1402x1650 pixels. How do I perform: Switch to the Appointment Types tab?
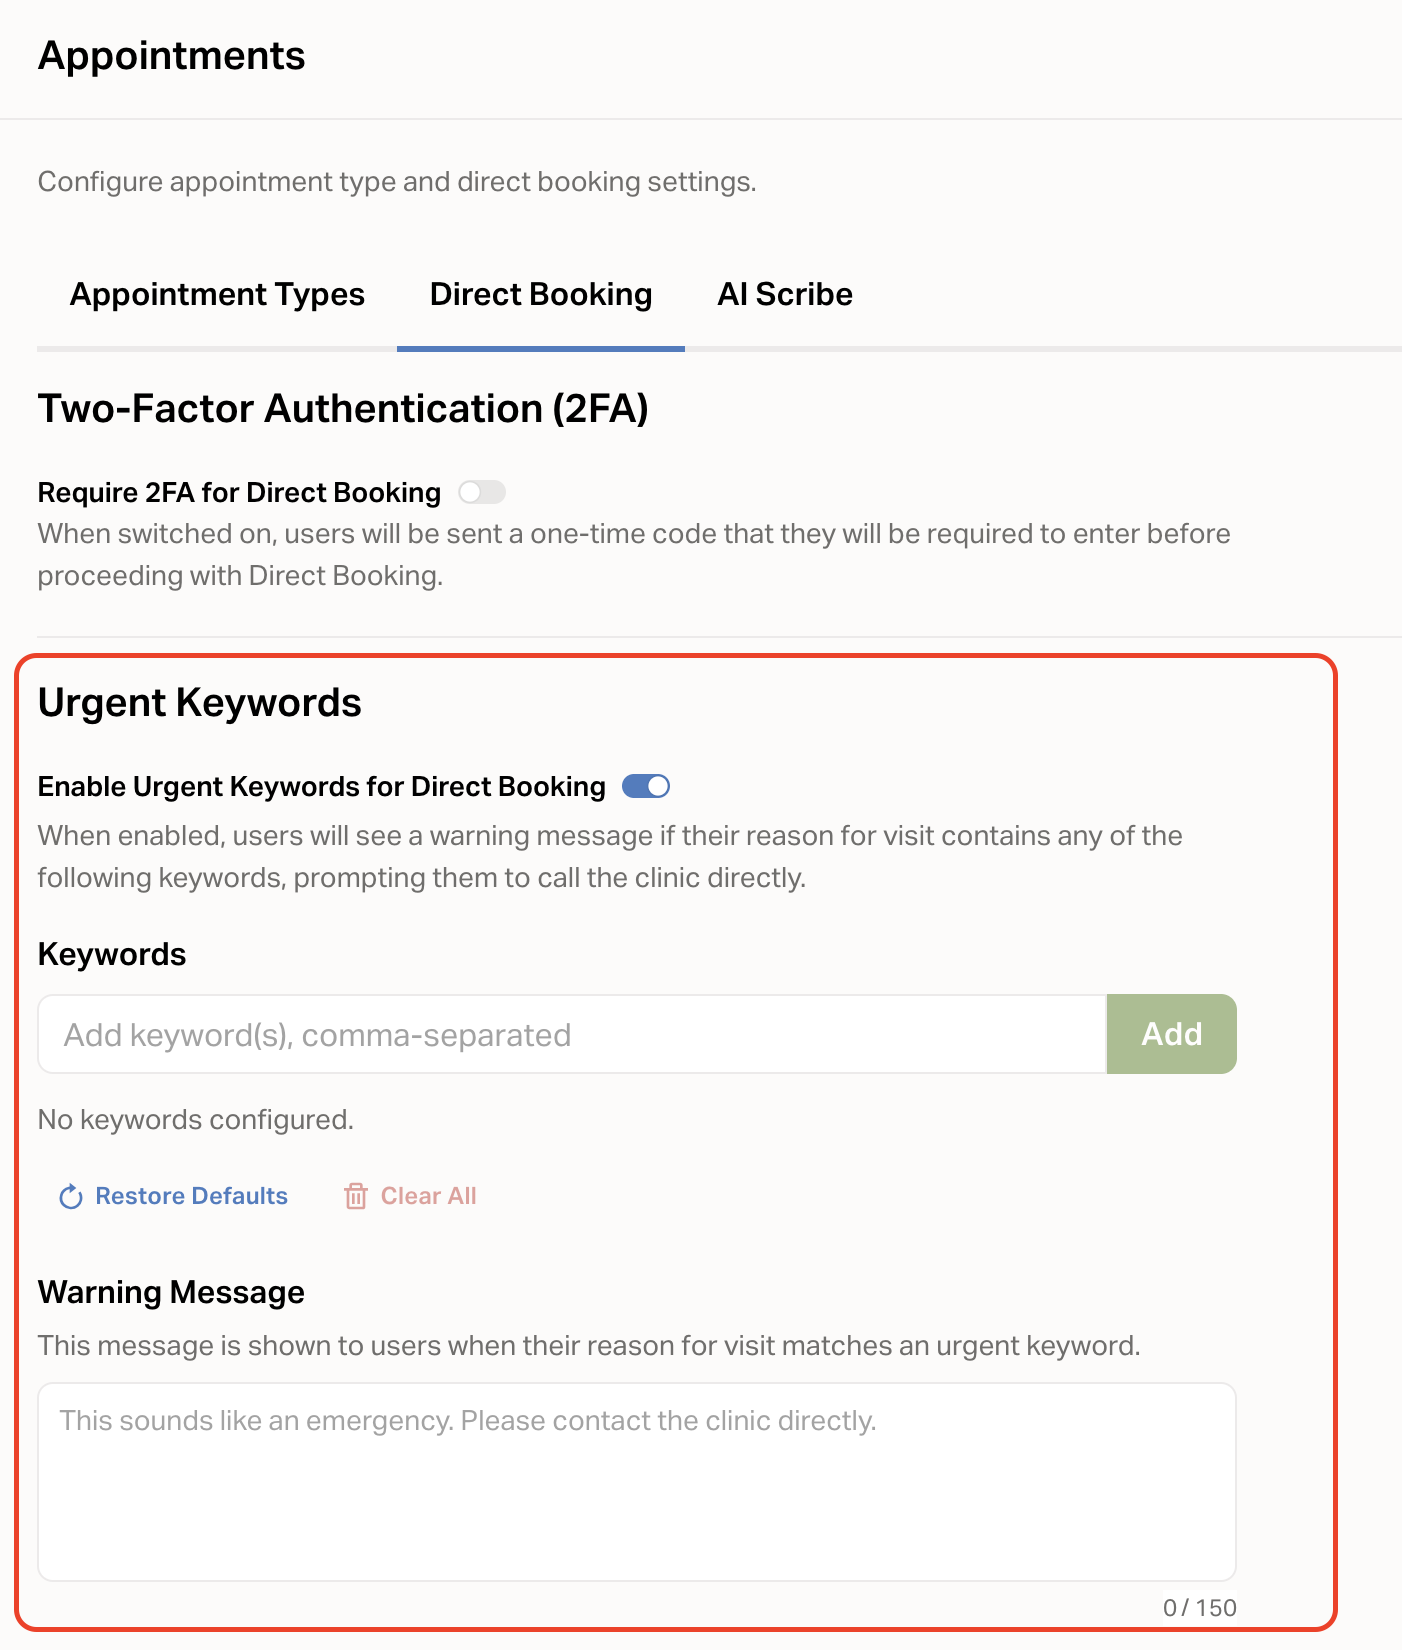pos(217,295)
